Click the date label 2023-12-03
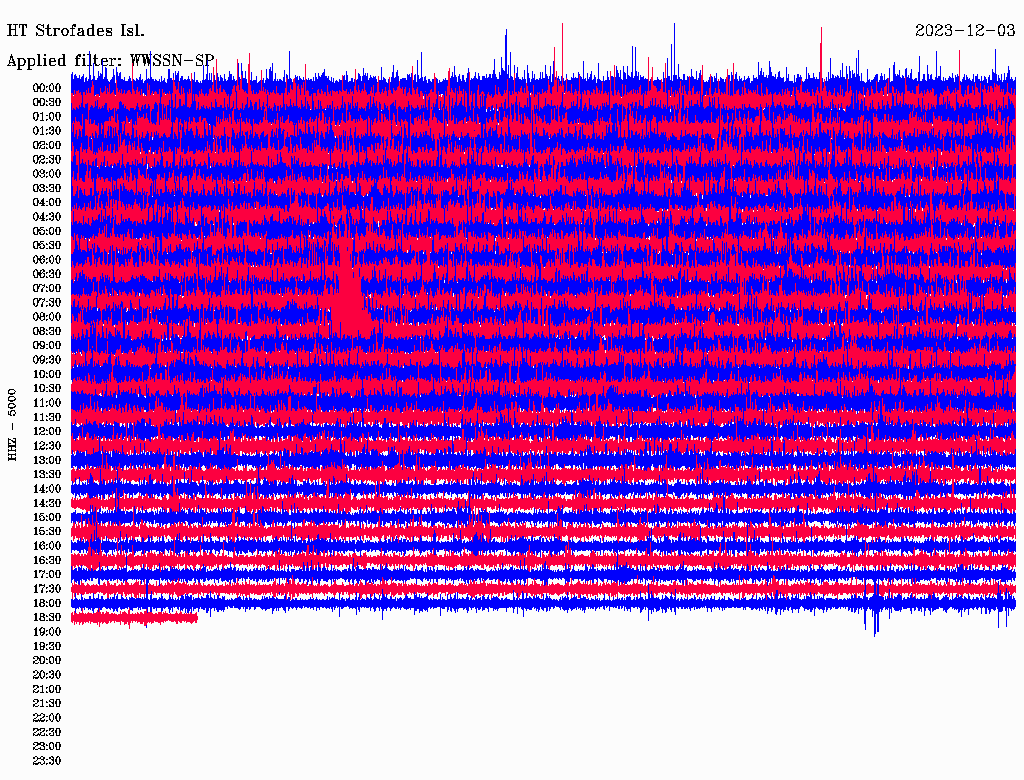 [965, 31]
